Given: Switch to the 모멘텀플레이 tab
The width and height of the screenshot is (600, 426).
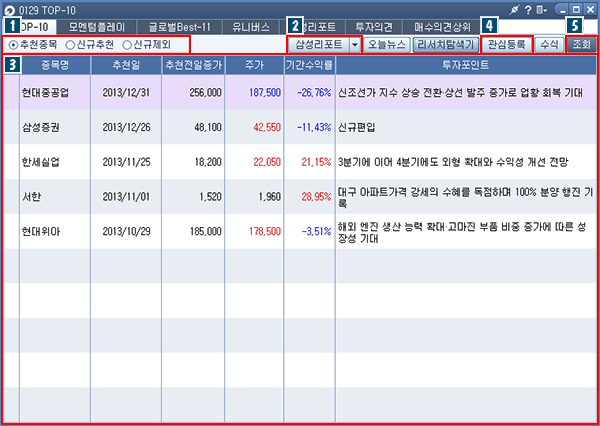Looking at the screenshot, I should [97, 26].
